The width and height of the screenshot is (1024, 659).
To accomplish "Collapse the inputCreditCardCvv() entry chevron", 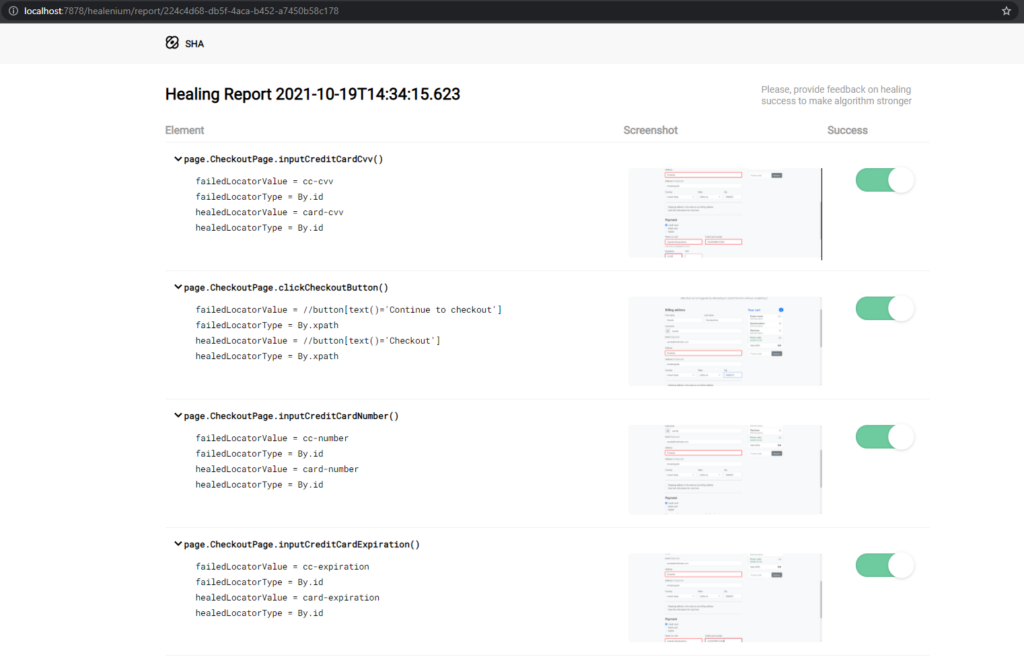I will pyautogui.click(x=178, y=158).
